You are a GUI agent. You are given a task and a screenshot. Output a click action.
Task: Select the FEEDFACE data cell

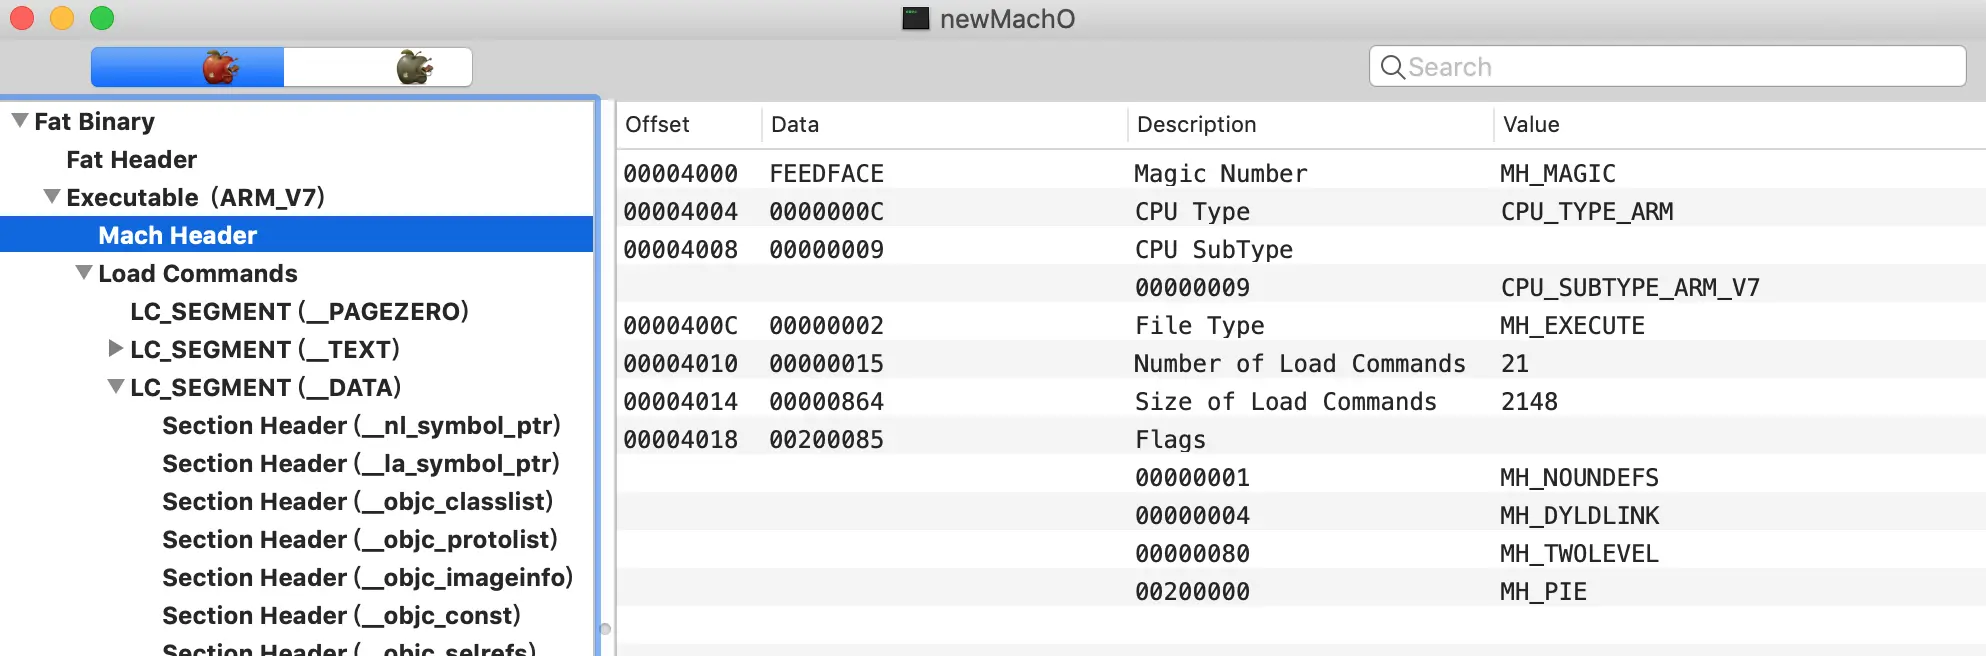[x=826, y=174]
